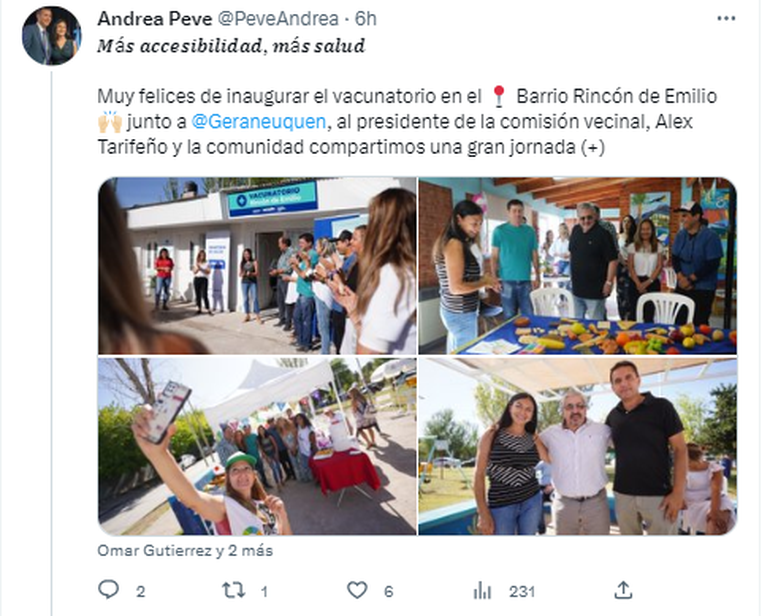Click the reply count number 2
This screenshot has width=770, height=616.
pyautogui.click(x=140, y=591)
